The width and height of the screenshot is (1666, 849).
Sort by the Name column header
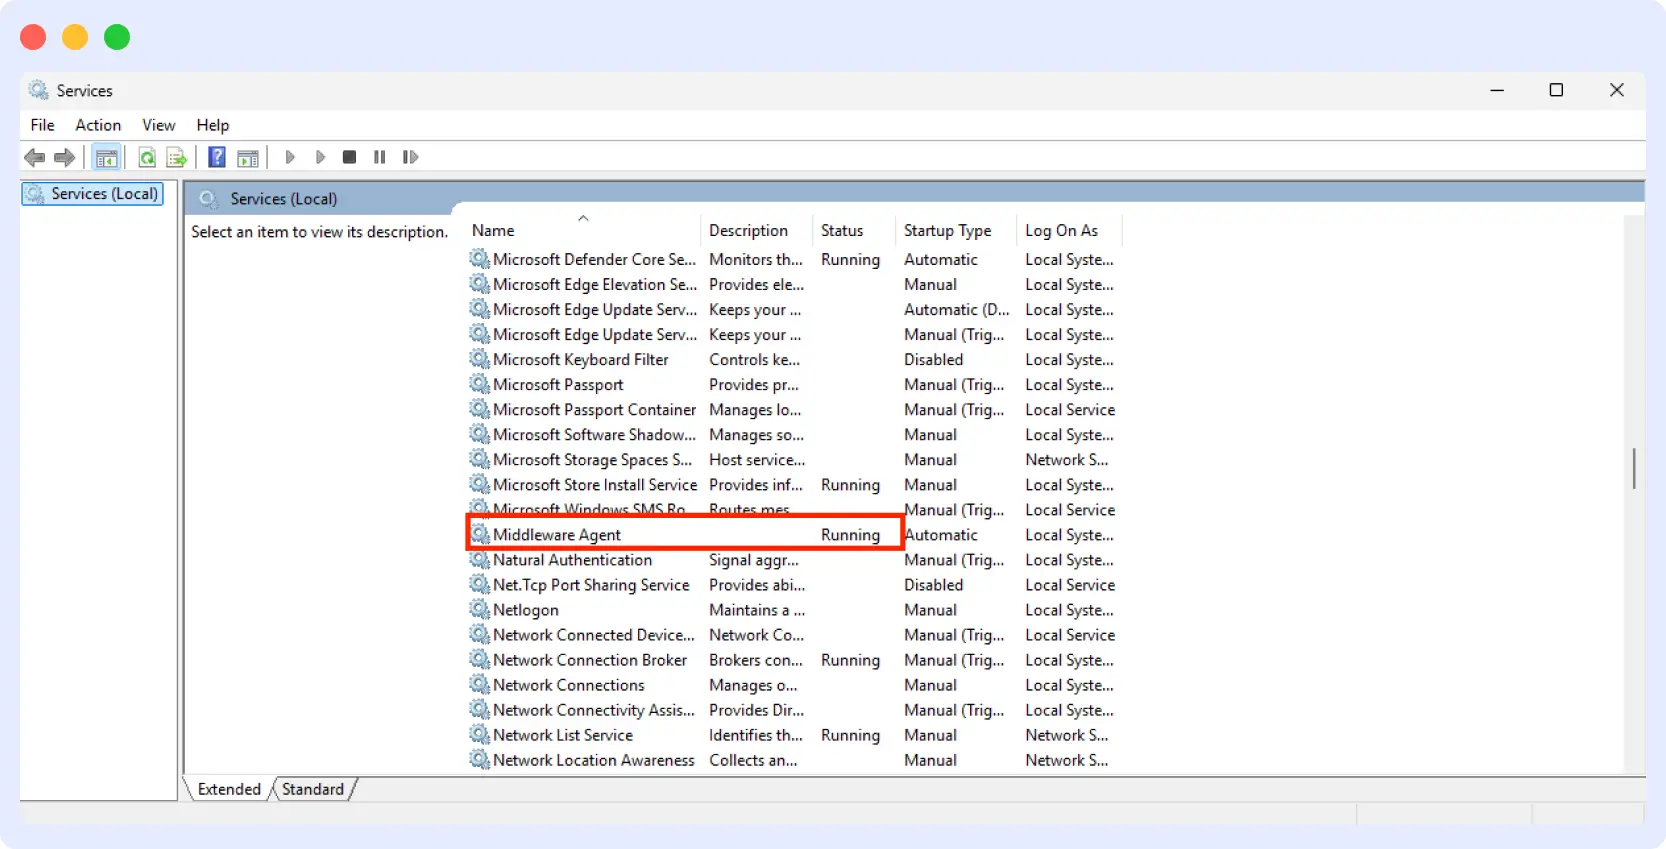[x=584, y=230]
